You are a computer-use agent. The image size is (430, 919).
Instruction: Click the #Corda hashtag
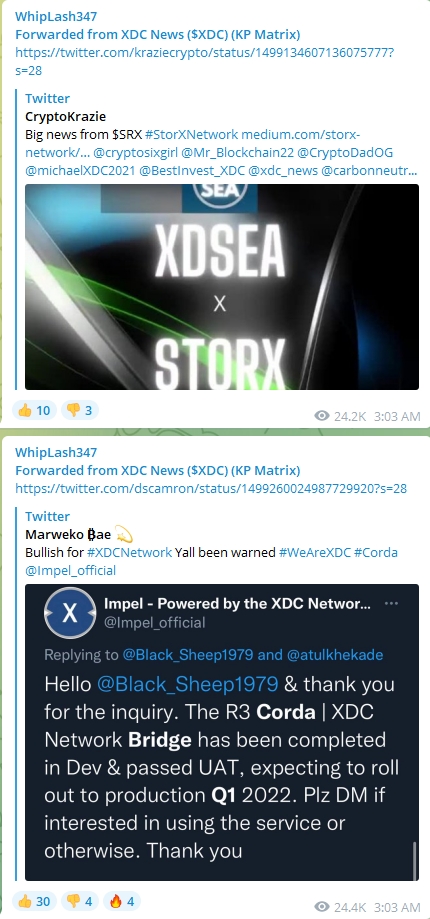(x=376, y=552)
